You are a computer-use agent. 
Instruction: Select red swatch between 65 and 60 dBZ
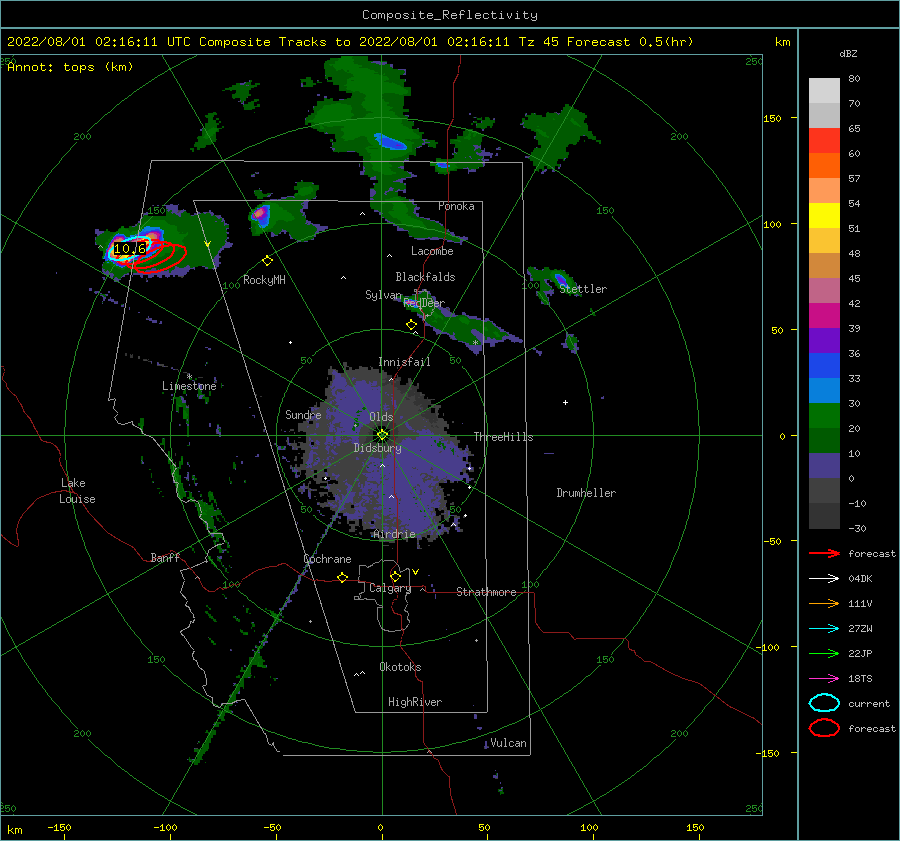[x=824, y=141]
